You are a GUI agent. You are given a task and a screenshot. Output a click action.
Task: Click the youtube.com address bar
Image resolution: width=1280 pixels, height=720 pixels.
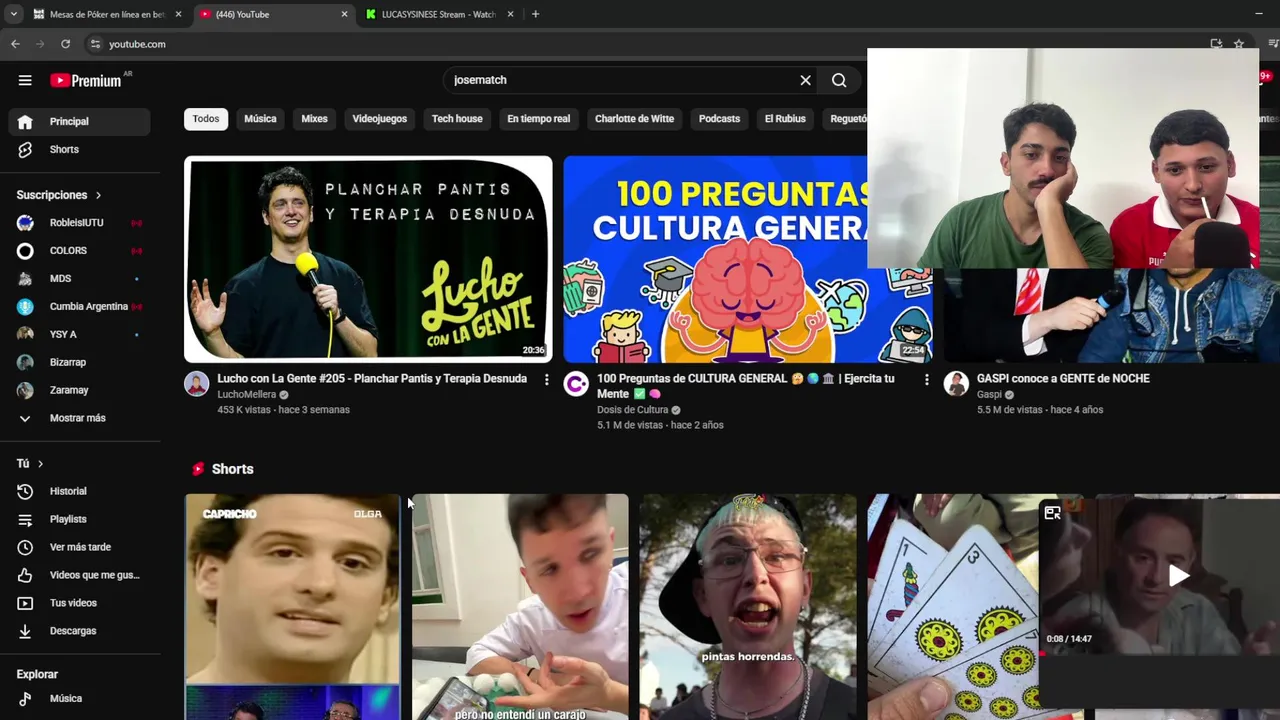[x=640, y=44]
